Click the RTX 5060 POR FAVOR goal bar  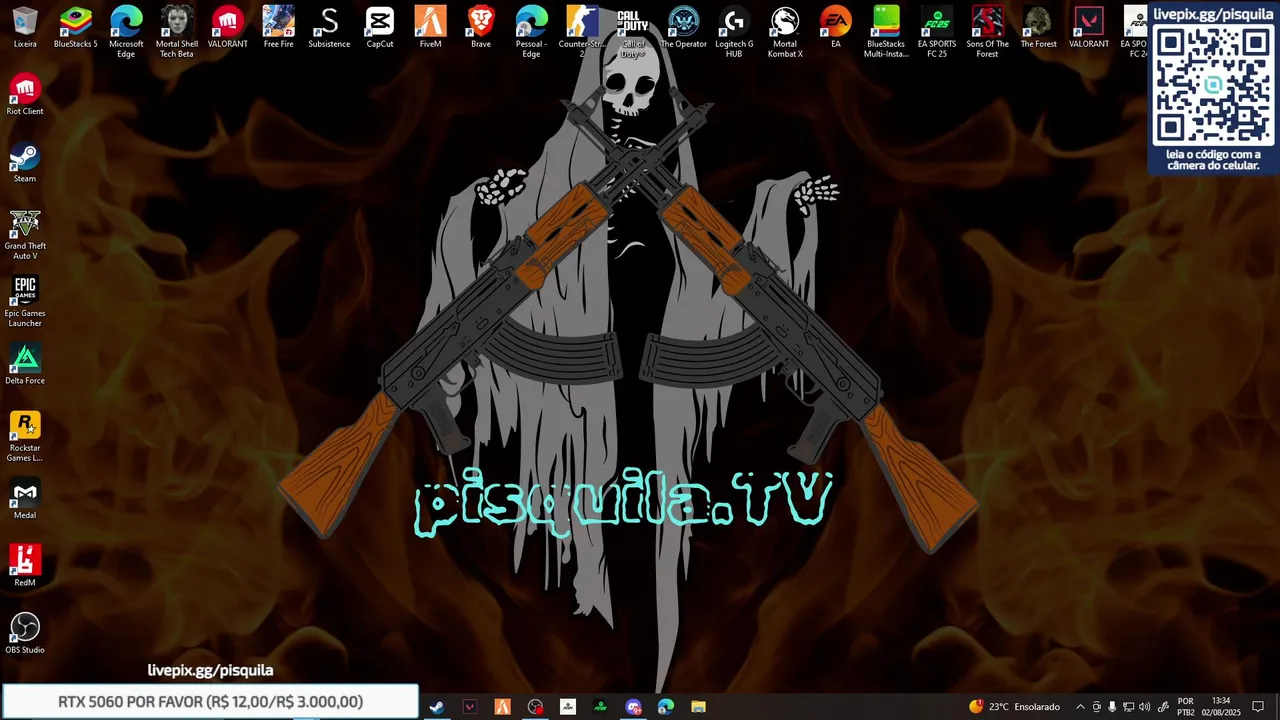210,702
